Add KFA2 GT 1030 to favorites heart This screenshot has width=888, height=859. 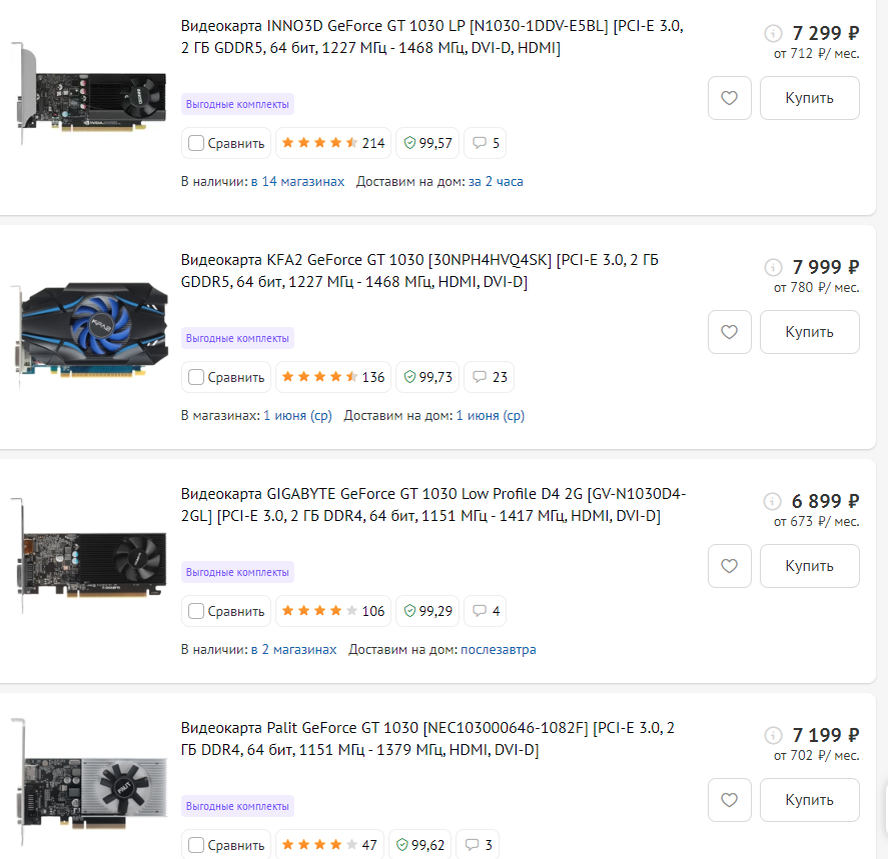[729, 332]
